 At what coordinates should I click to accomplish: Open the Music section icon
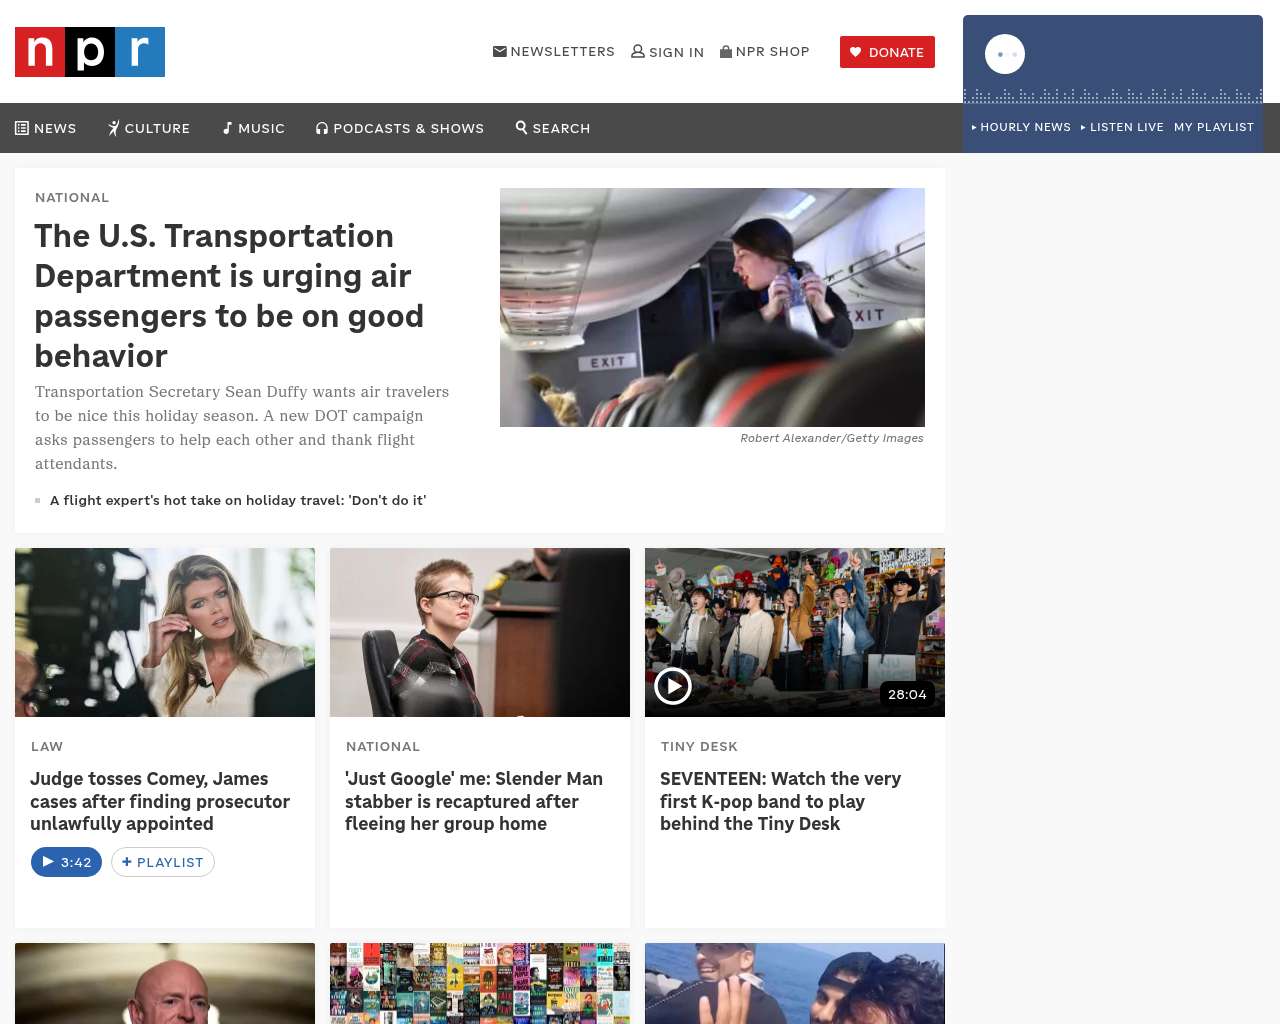point(228,128)
